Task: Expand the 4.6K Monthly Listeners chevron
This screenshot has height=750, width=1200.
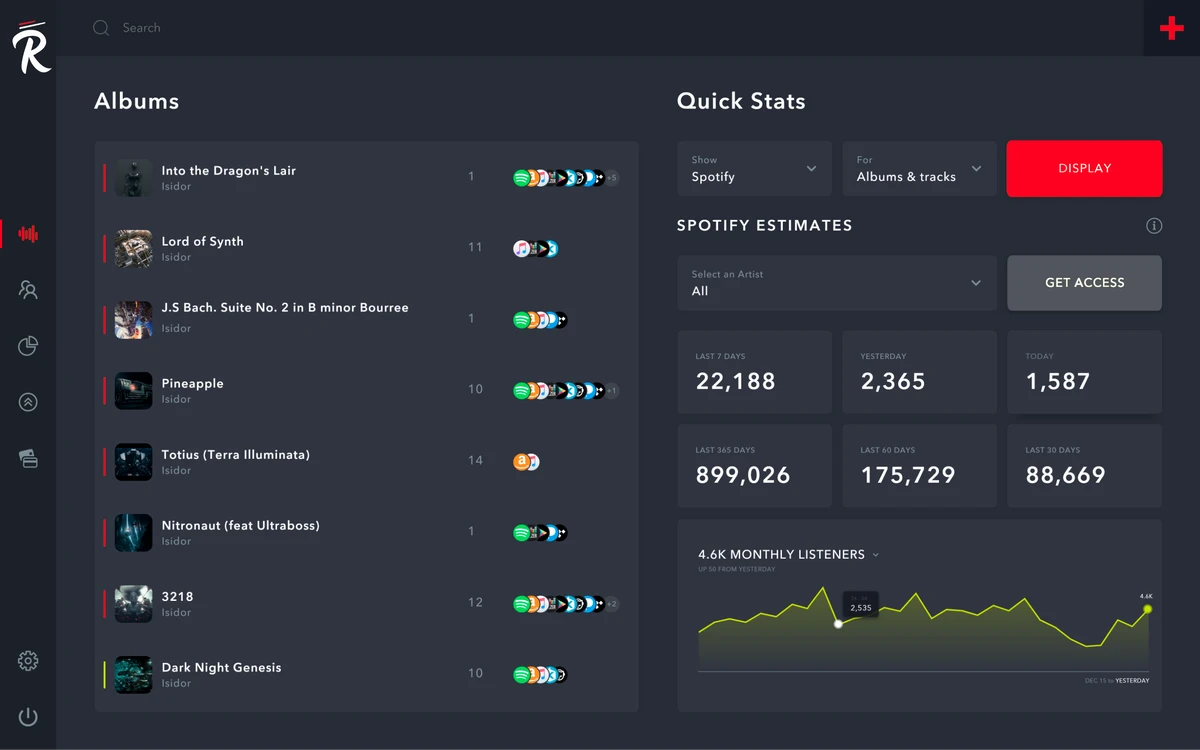Action: click(876, 555)
